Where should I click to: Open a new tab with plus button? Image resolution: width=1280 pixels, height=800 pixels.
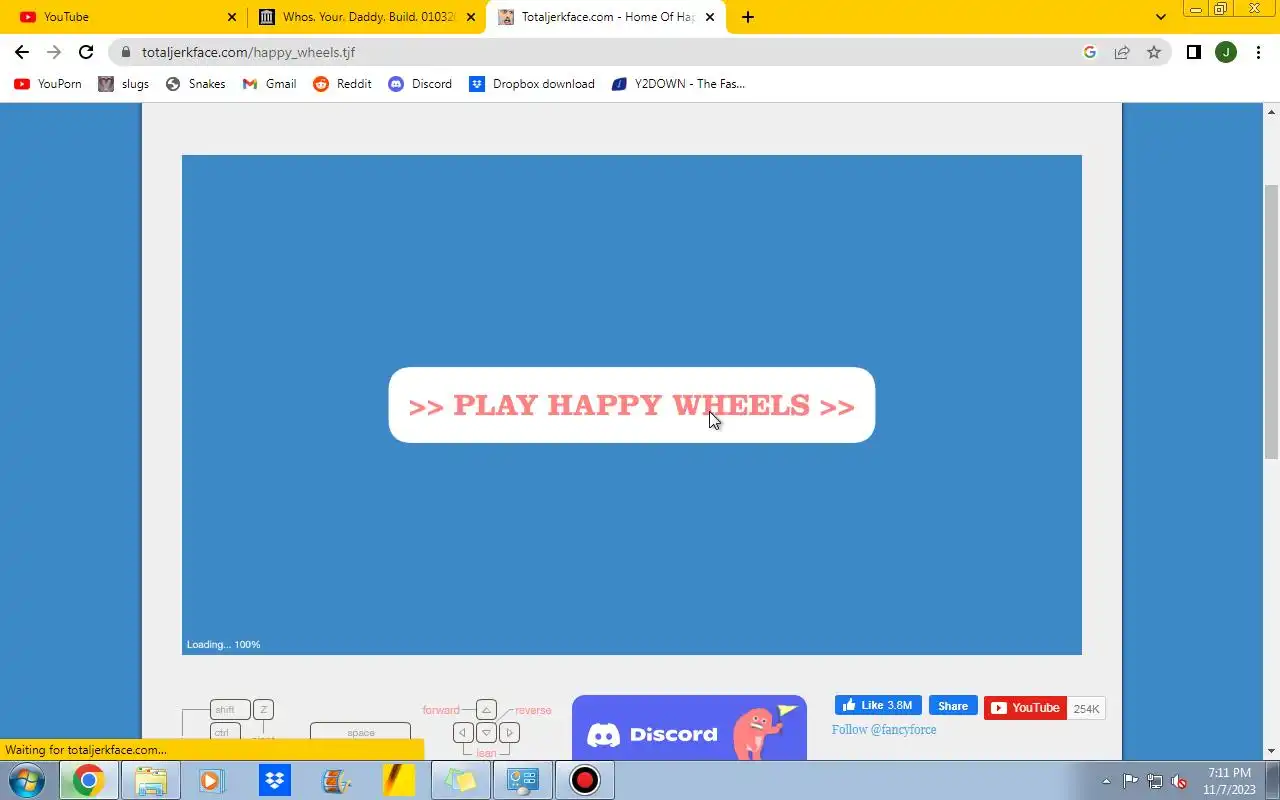pyautogui.click(x=748, y=17)
